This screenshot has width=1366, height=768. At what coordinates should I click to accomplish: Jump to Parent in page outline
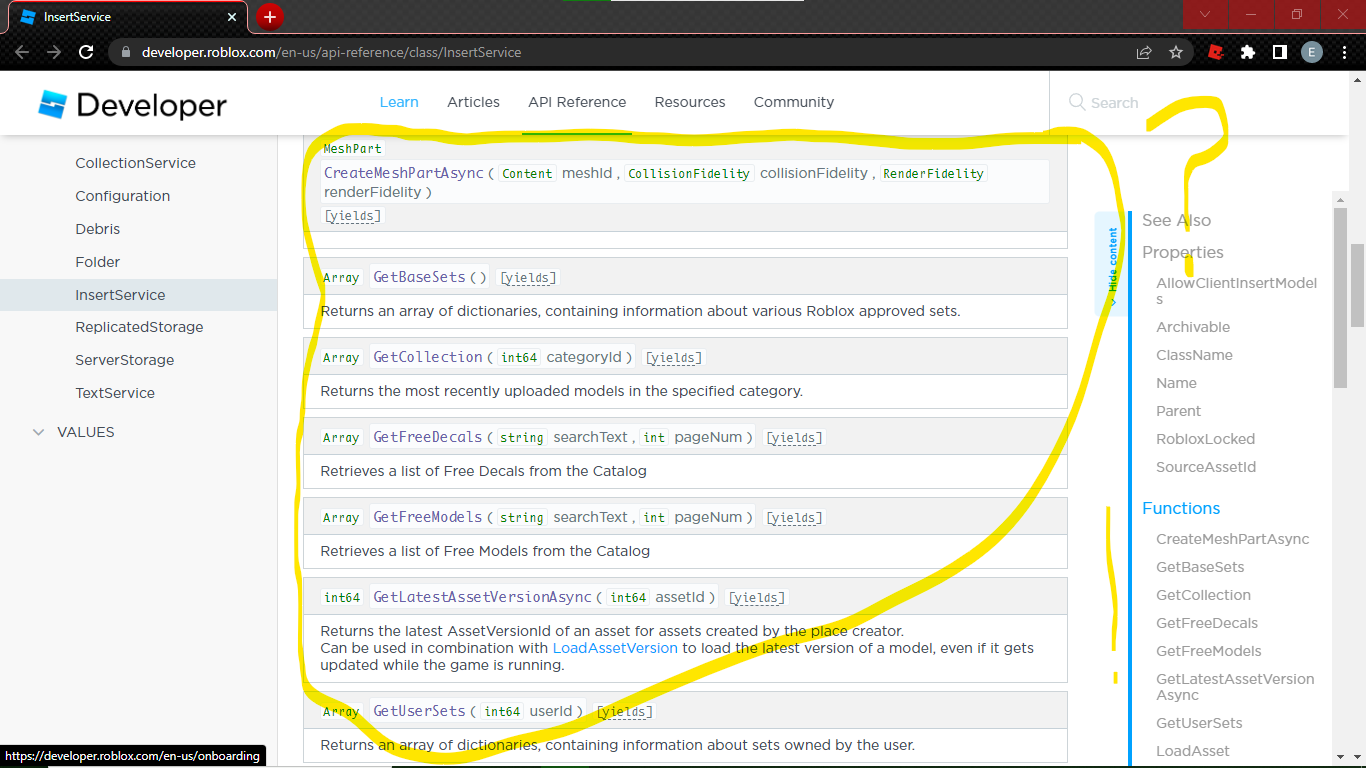point(1179,411)
